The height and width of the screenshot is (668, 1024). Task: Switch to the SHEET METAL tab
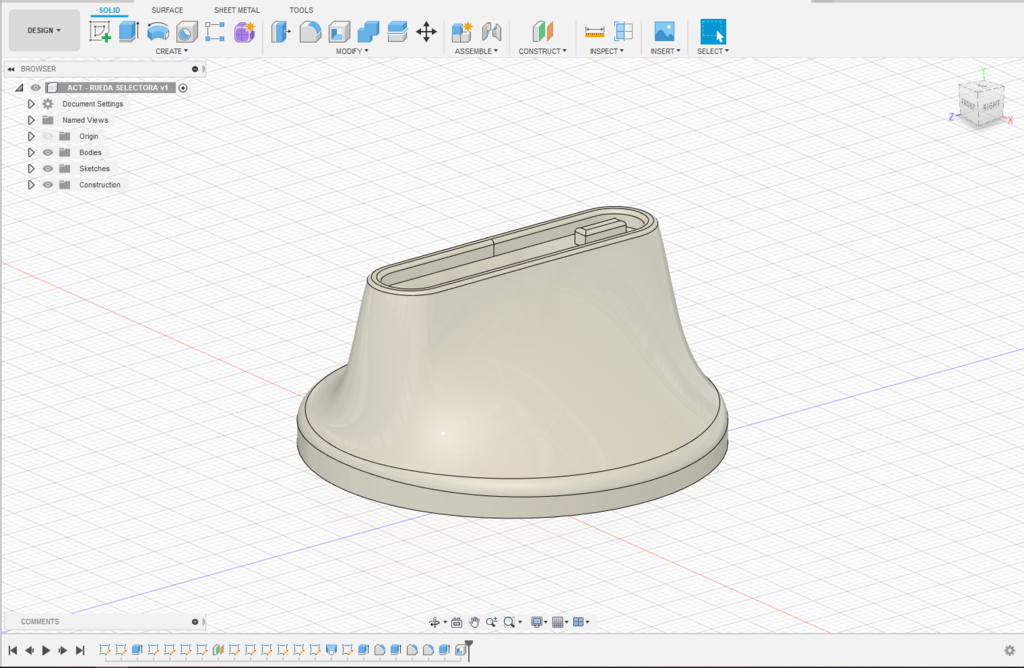tap(236, 10)
